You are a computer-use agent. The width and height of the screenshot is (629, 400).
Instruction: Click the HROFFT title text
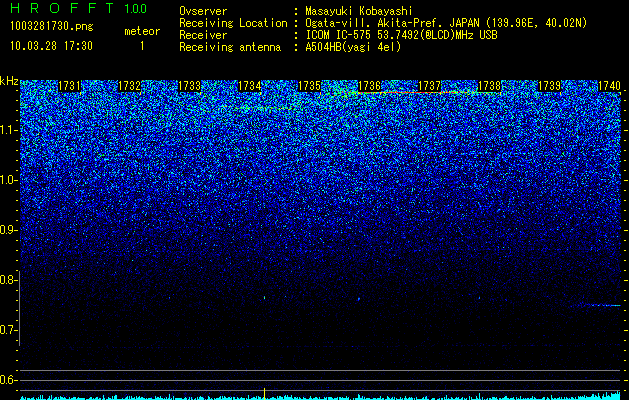62,8
